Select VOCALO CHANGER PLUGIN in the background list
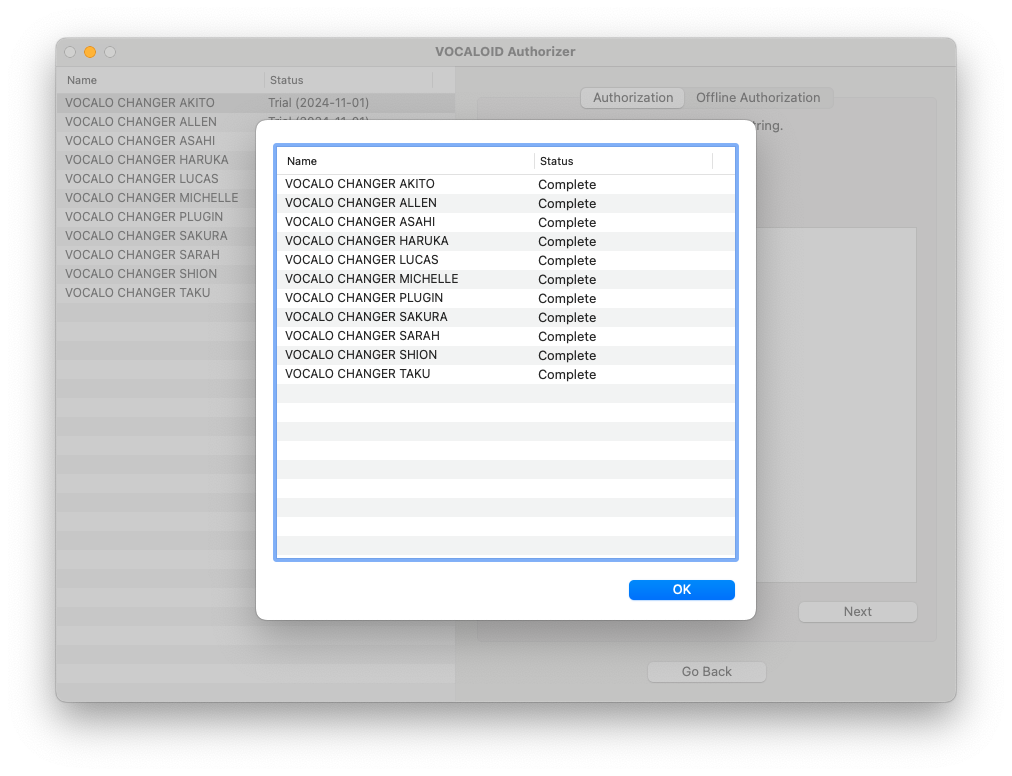 [144, 216]
